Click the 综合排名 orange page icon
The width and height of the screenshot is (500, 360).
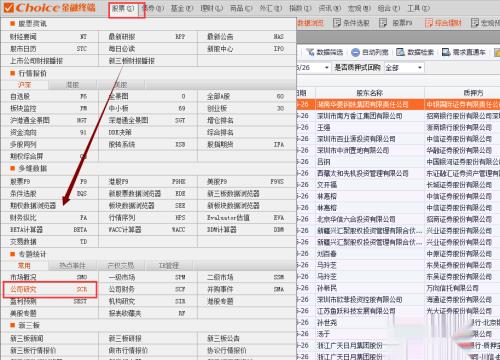[429, 23]
